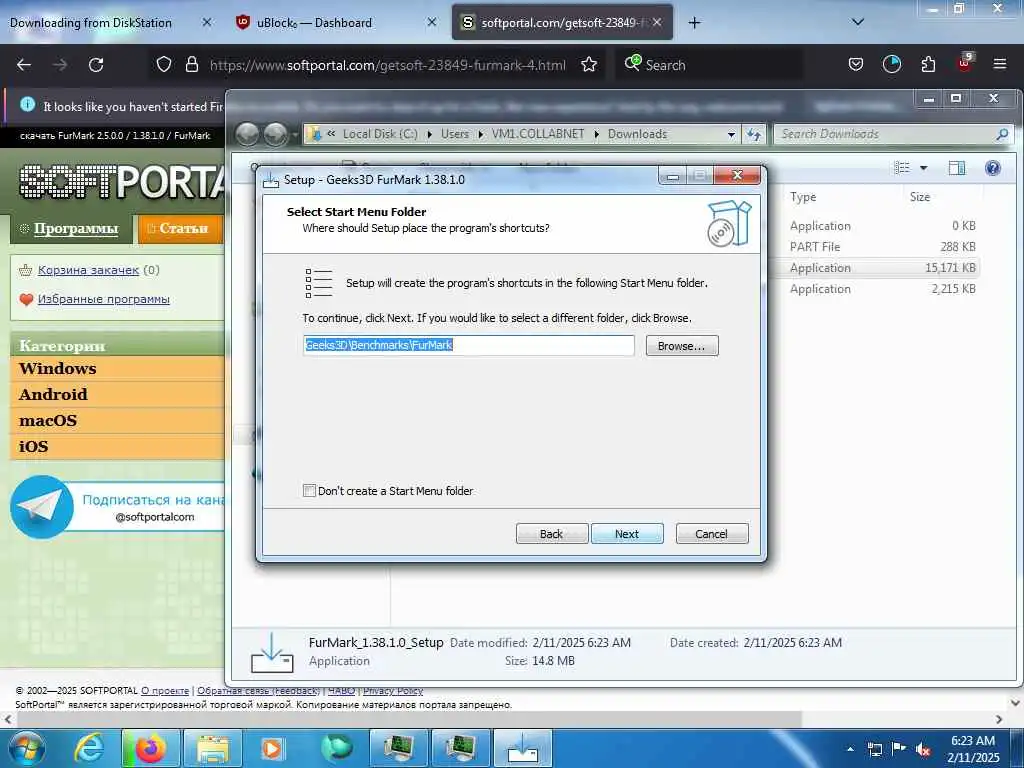Click VM1.COLLABNET in the breadcrumb
Screen dimensions: 1024x768
coord(538,134)
